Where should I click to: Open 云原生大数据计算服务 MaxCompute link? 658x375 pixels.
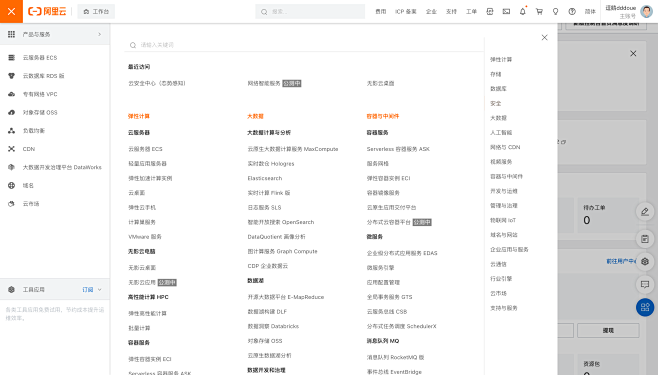[293, 149]
